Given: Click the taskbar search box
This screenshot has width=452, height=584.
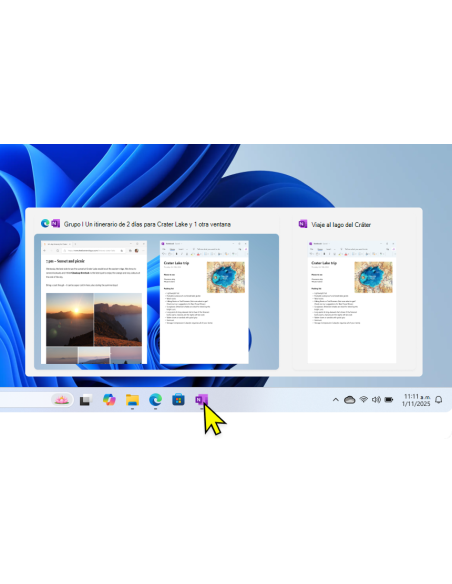Looking at the screenshot, I should click(x=36, y=400).
